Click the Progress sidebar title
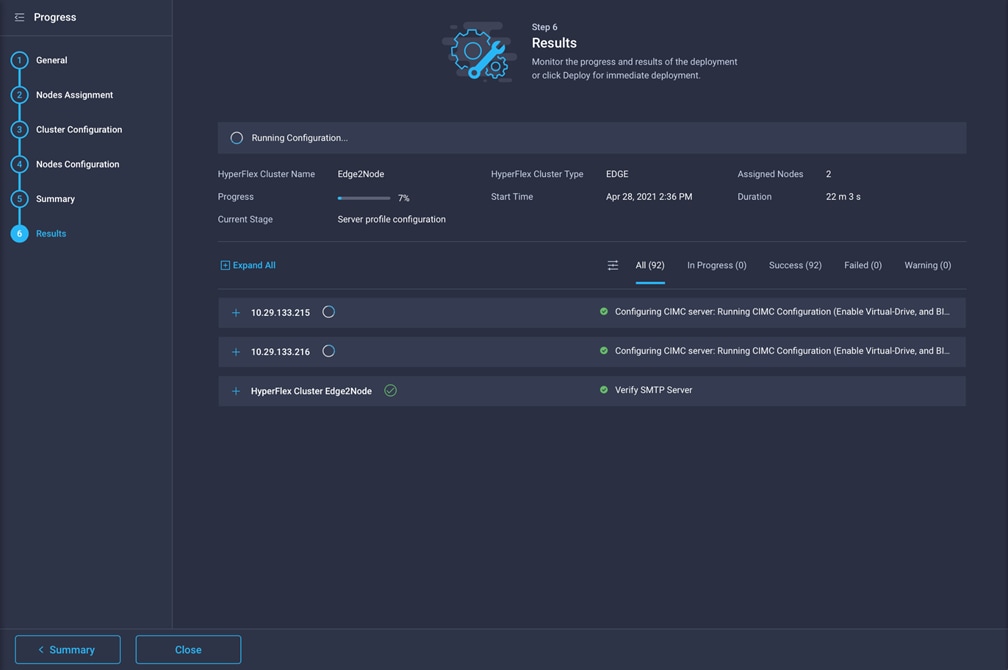The image size is (1008, 670). (55, 17)
